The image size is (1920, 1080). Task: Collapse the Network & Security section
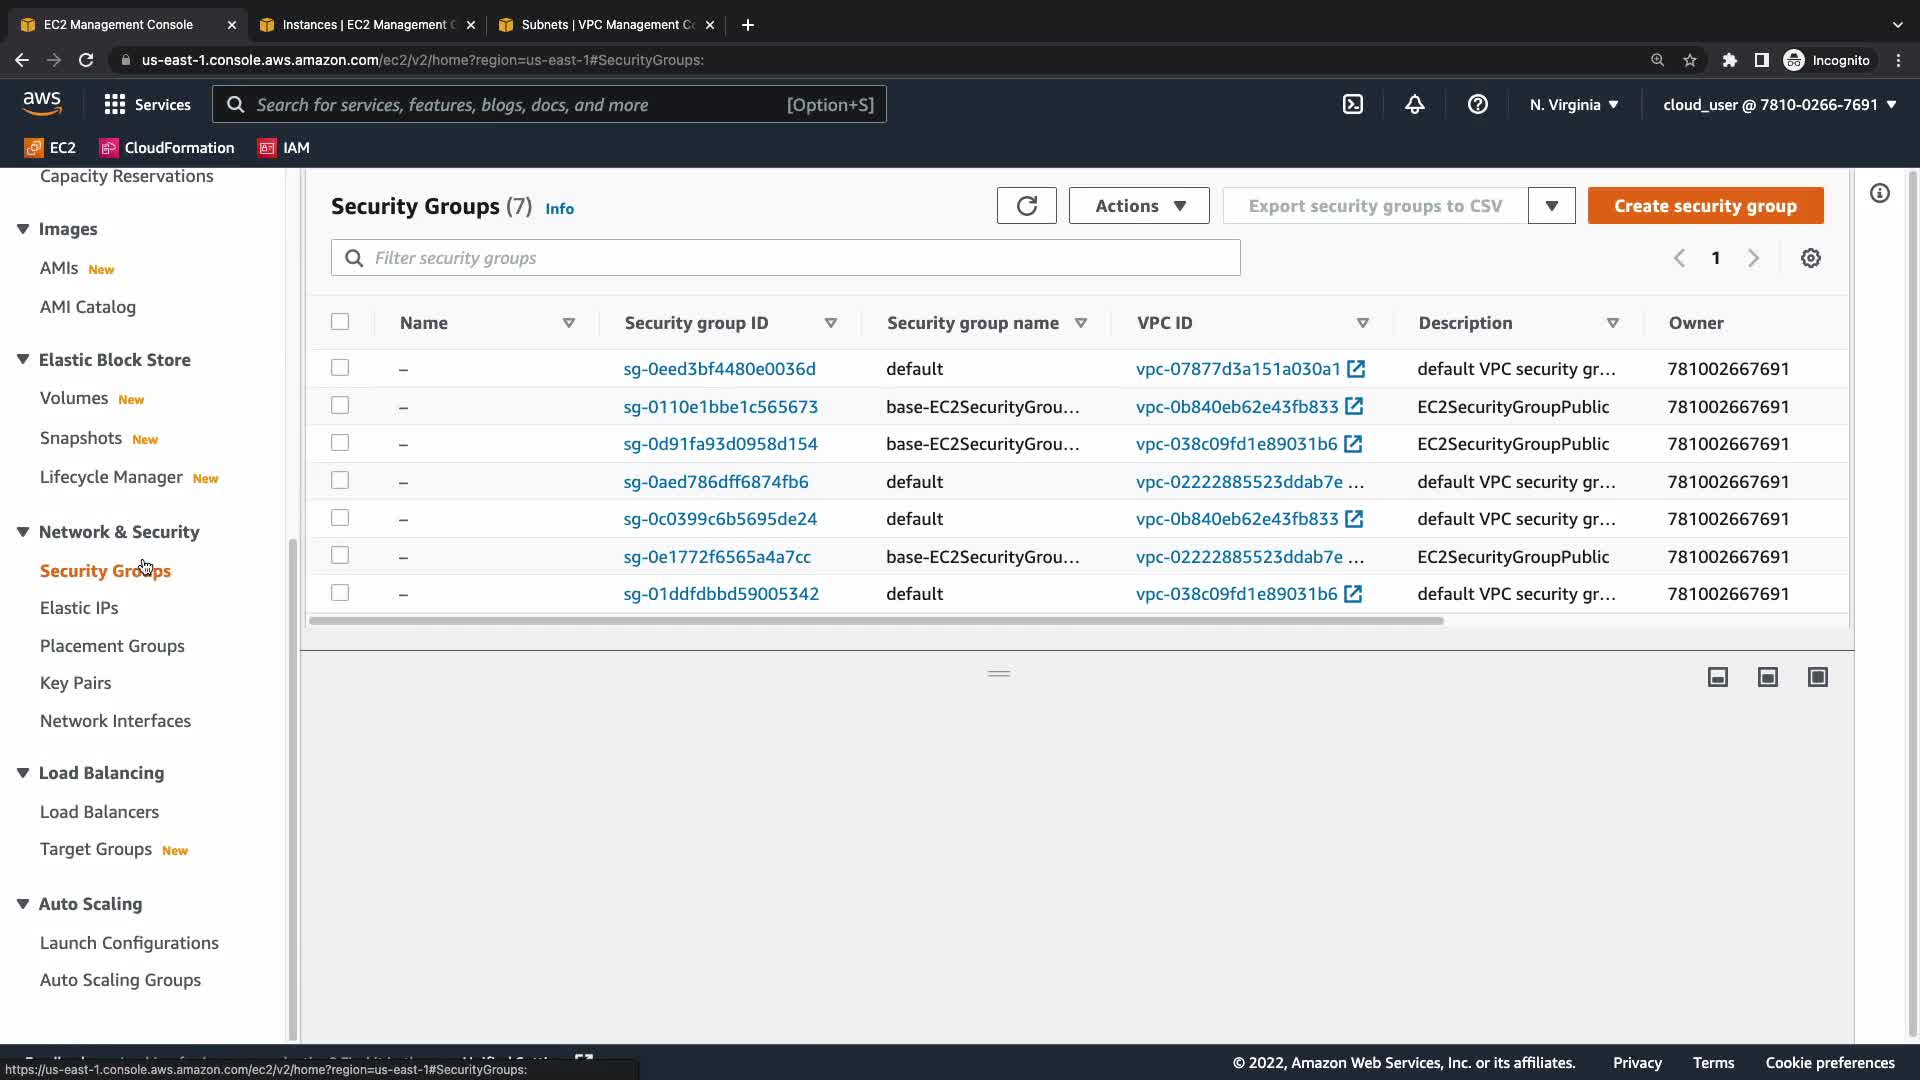(23, 532)
